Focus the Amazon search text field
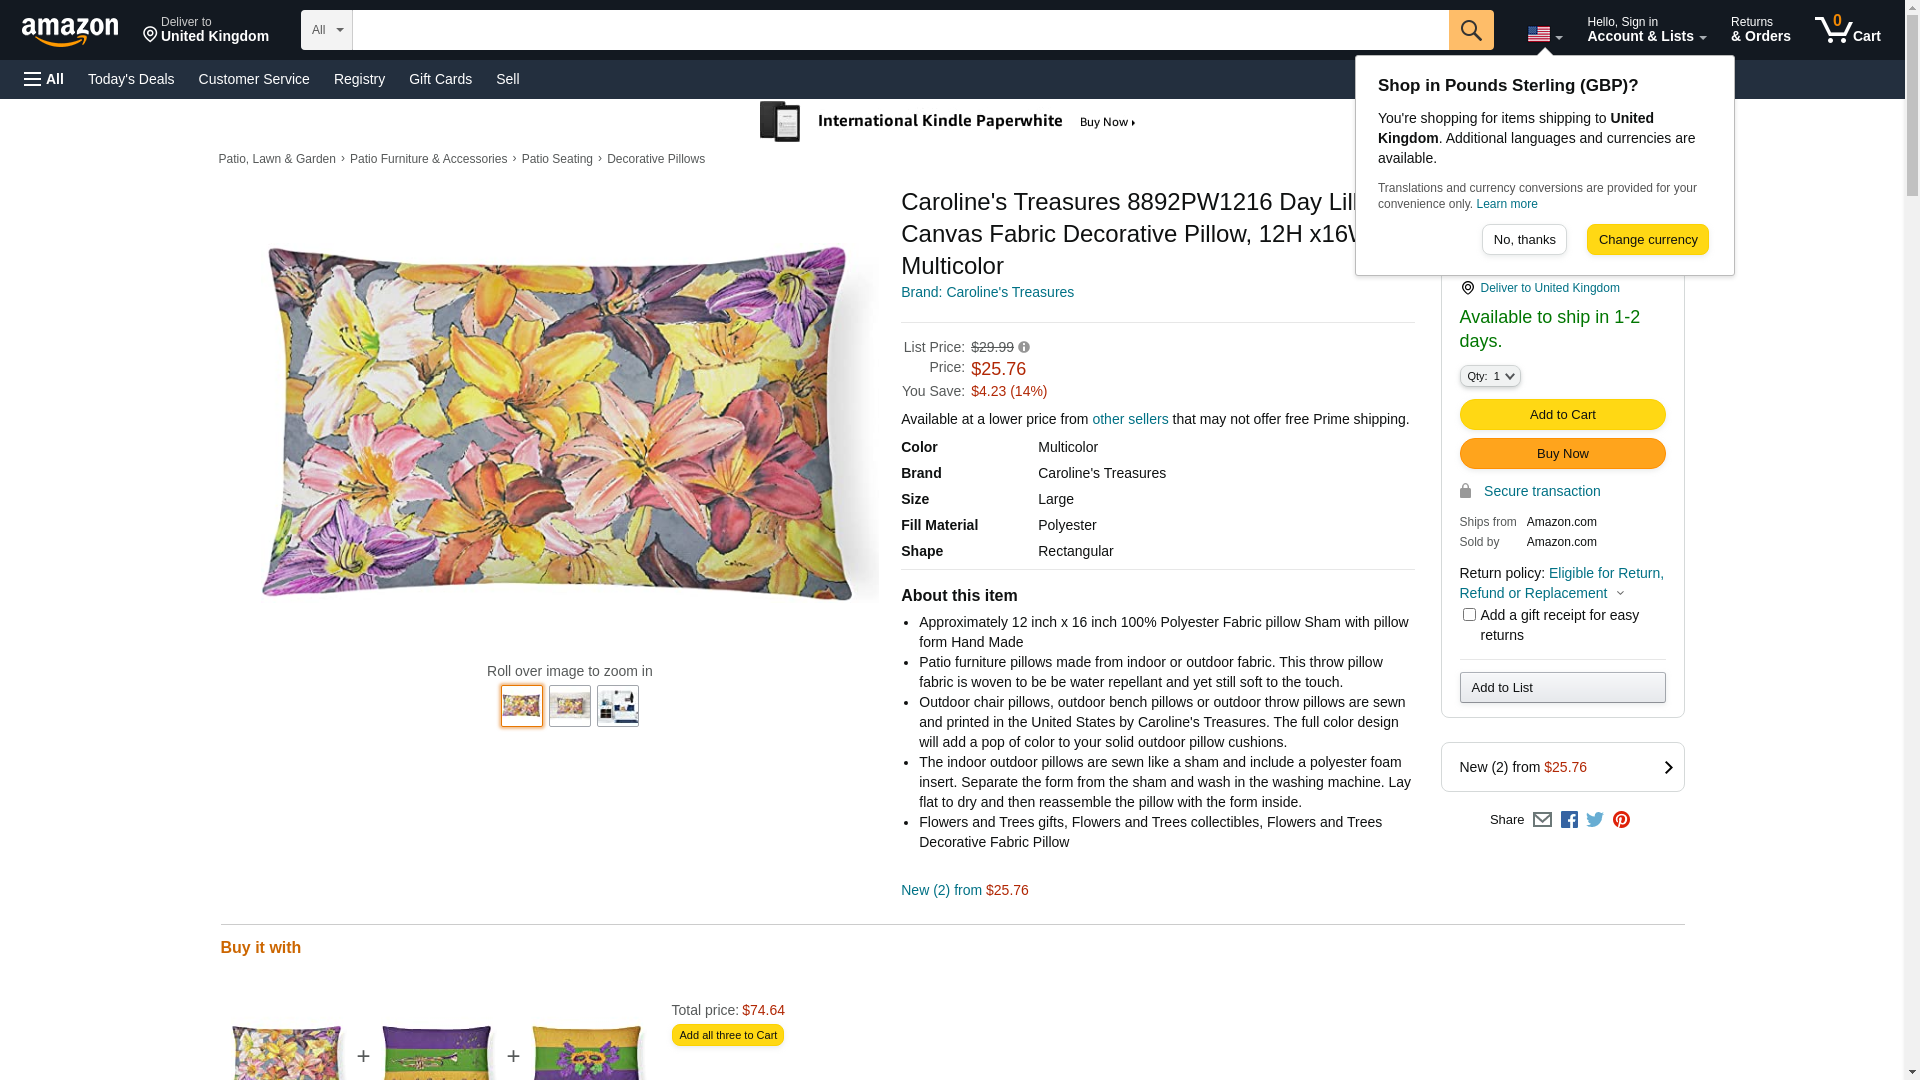 tap(900, 30)
